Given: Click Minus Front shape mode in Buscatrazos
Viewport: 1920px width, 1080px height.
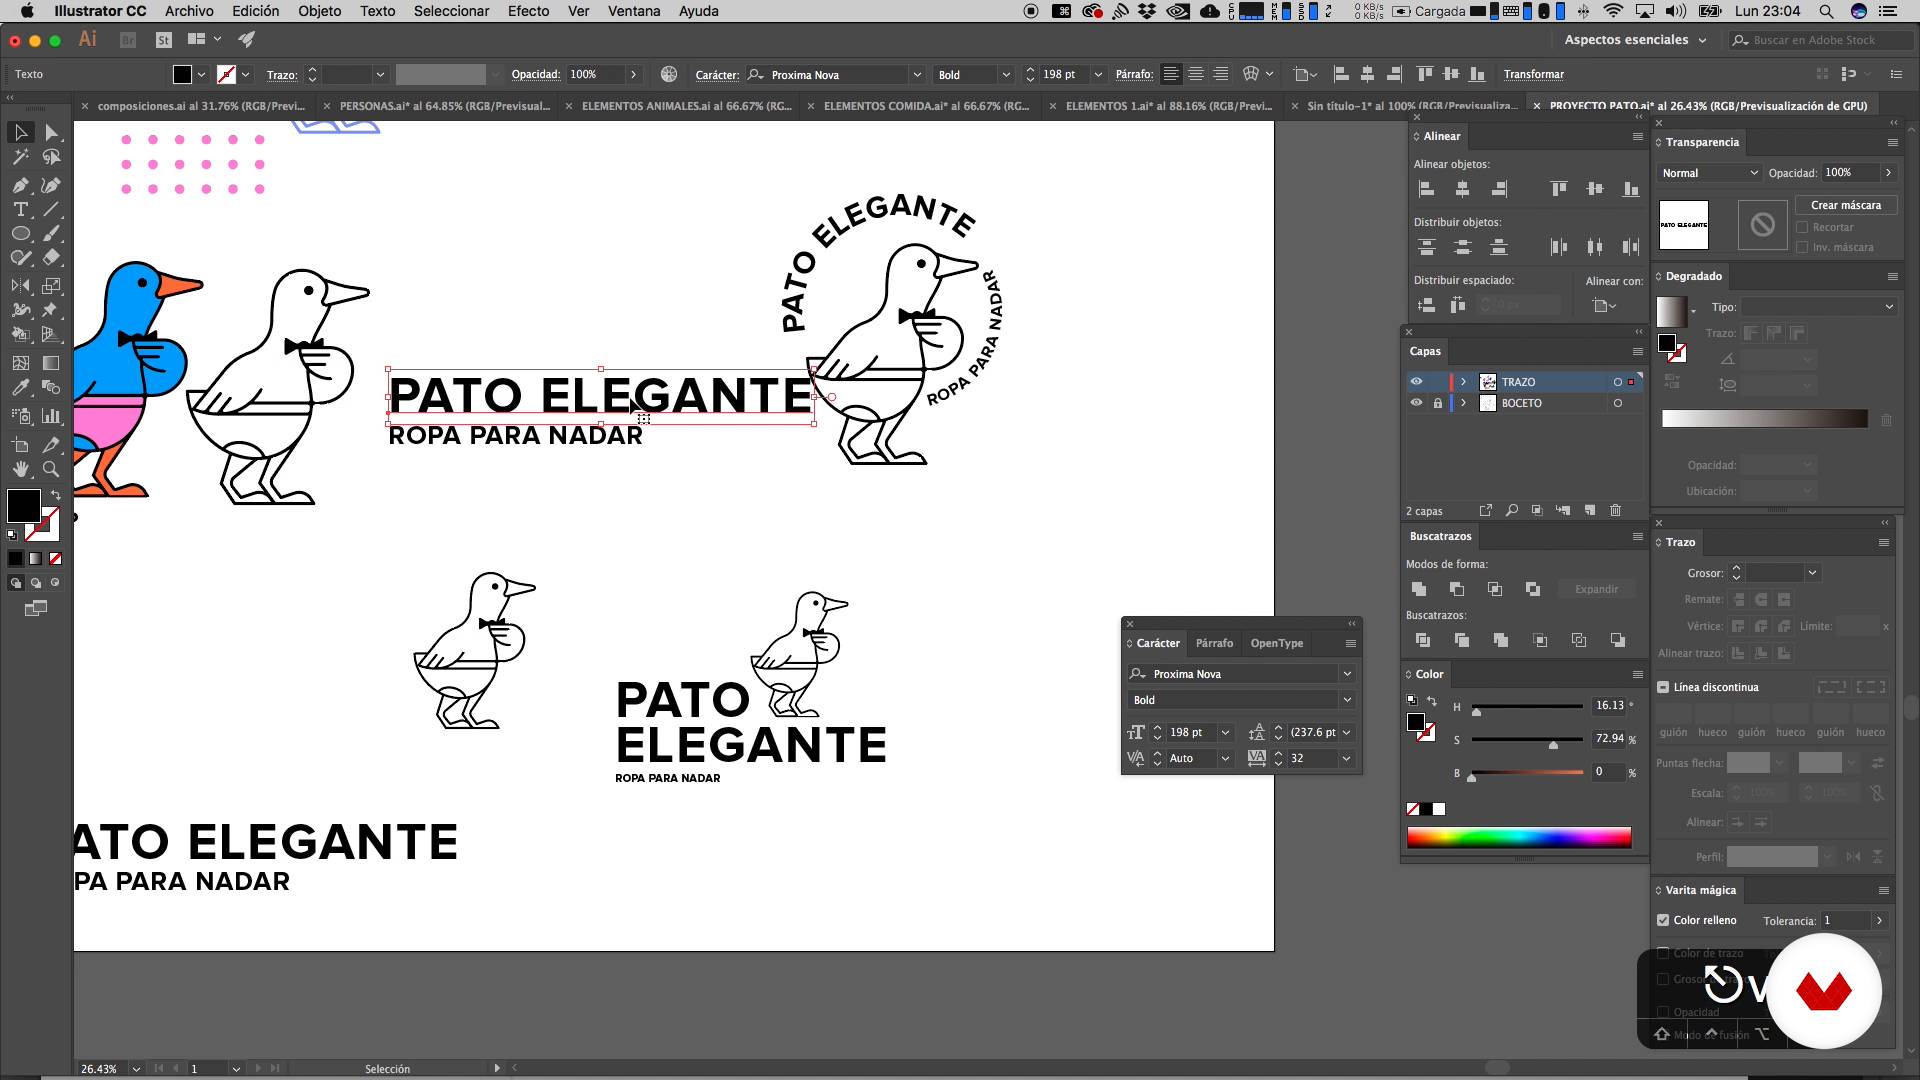Looking at the screenshot, I should point(1456,589).
